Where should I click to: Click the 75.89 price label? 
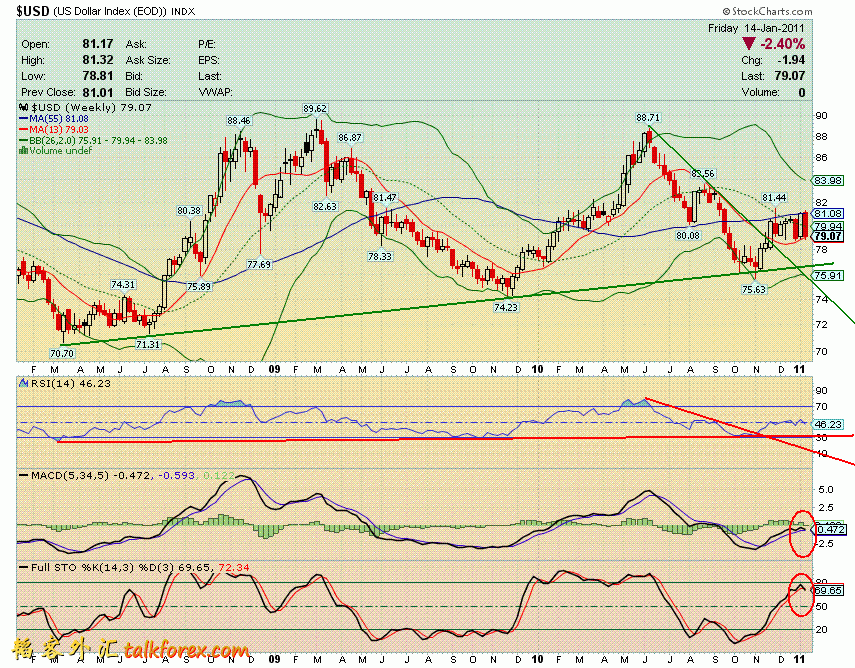click(x=198, y=286)
